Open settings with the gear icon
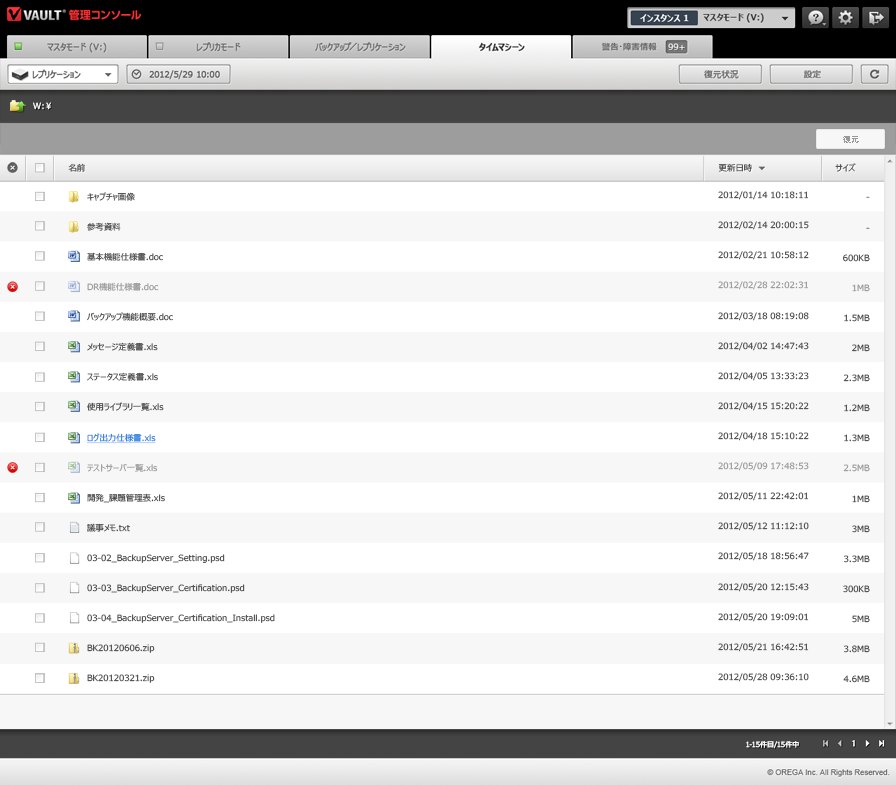Screen dimensions: 896x785 tap(846, 17)
